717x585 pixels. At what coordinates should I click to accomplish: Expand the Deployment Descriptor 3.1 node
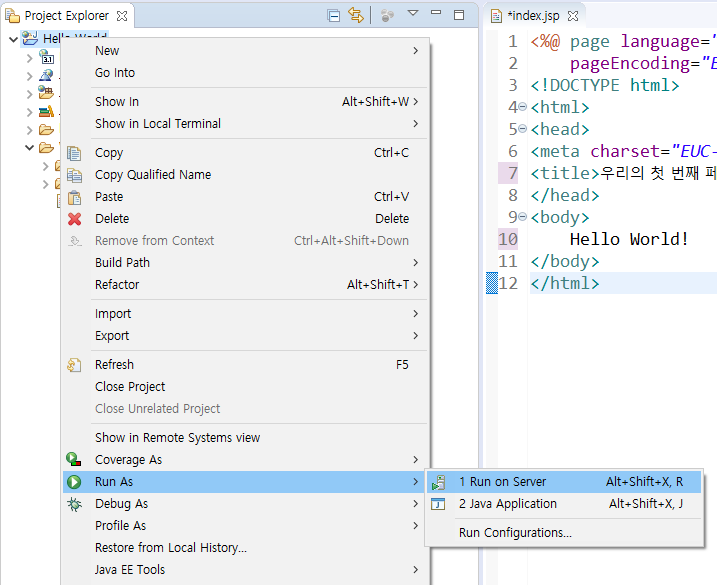[x=29, y=58]
